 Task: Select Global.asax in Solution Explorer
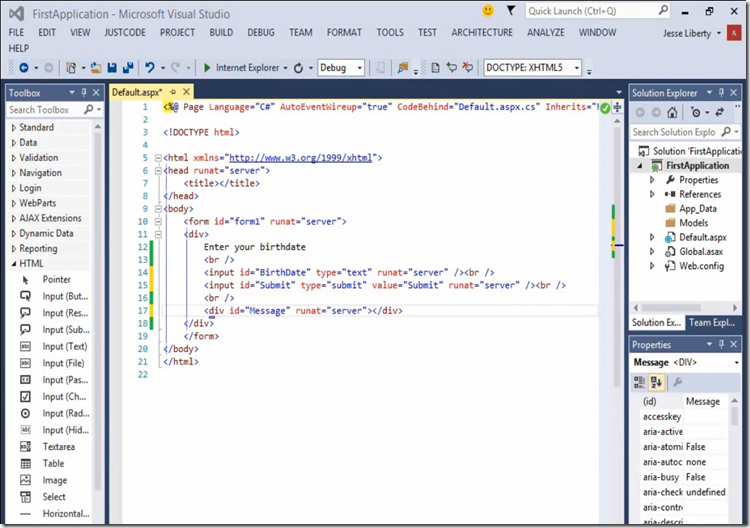point(701,252)
